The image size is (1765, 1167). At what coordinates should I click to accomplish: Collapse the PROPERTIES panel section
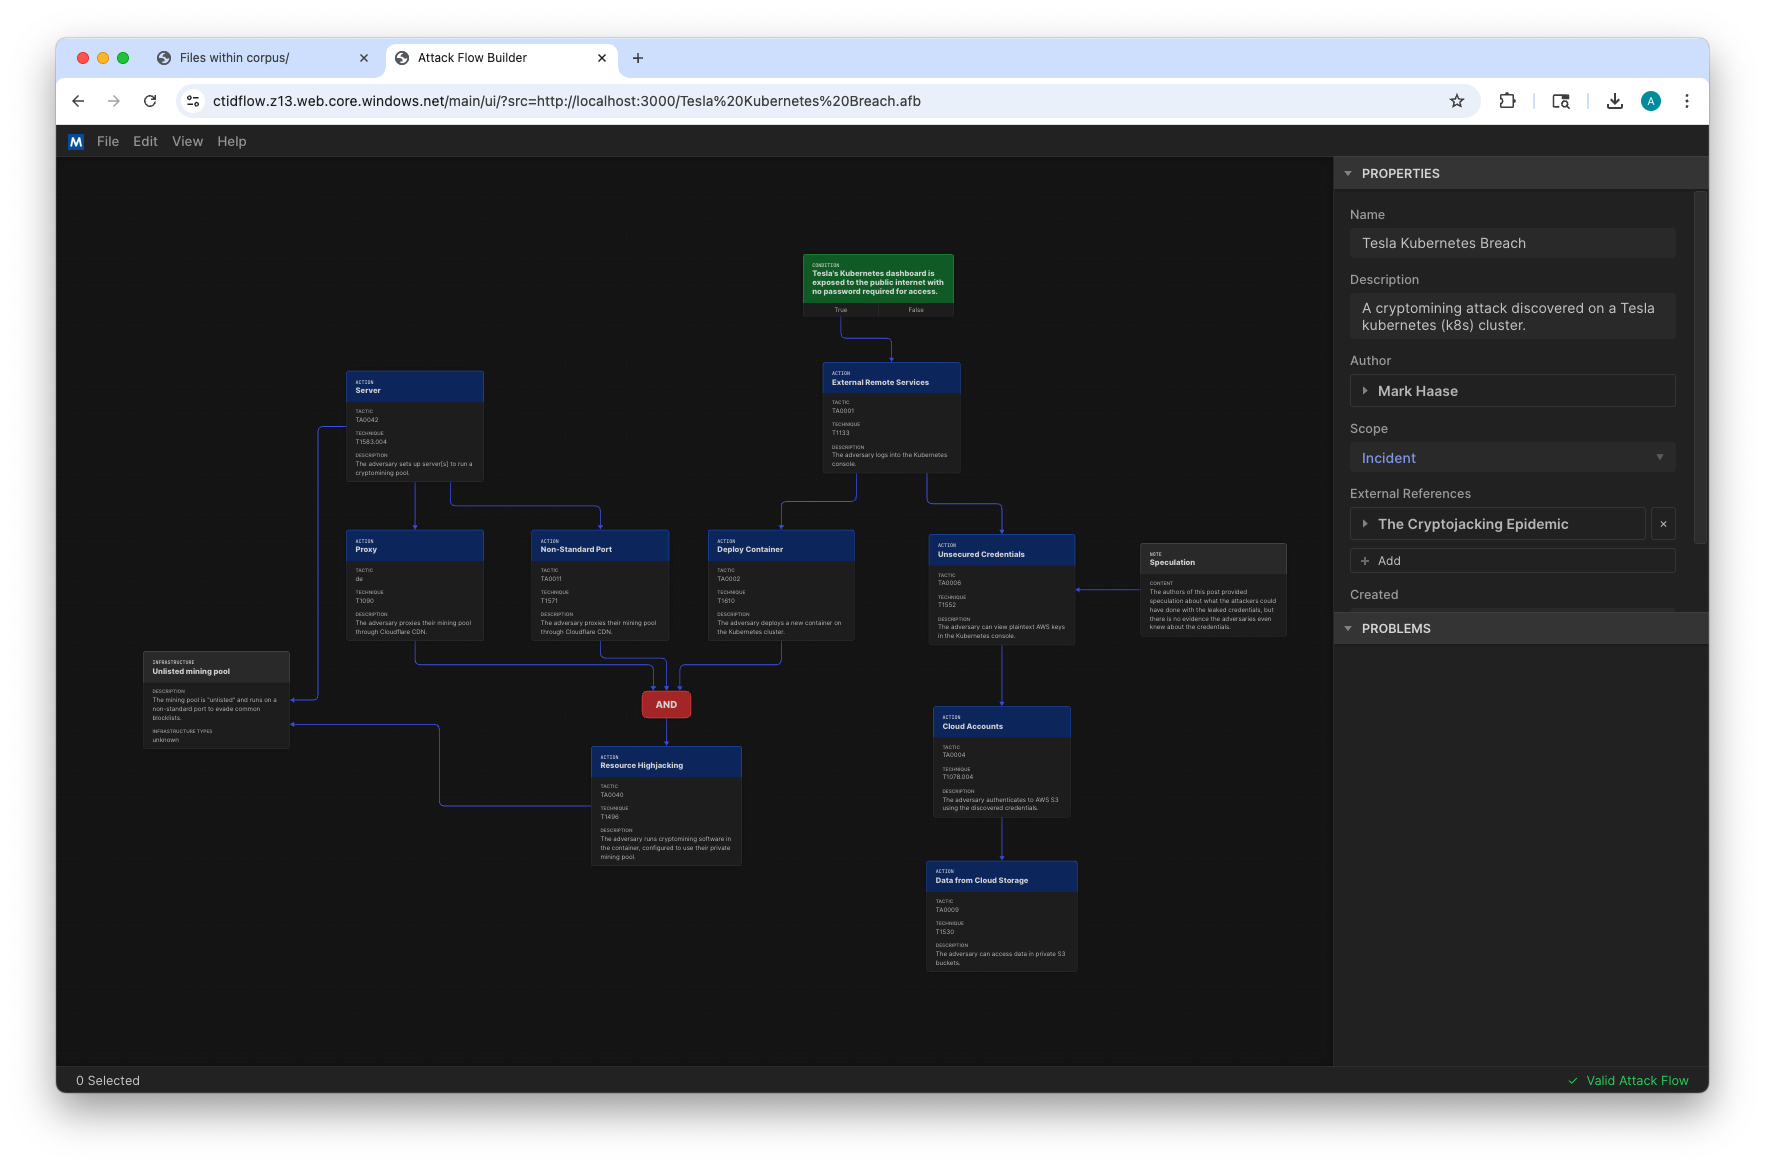(1348, 174)
